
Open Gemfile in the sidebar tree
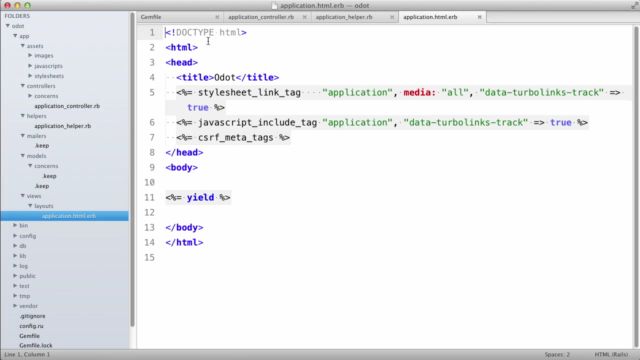pyautogui.click(x=29, y=336)
